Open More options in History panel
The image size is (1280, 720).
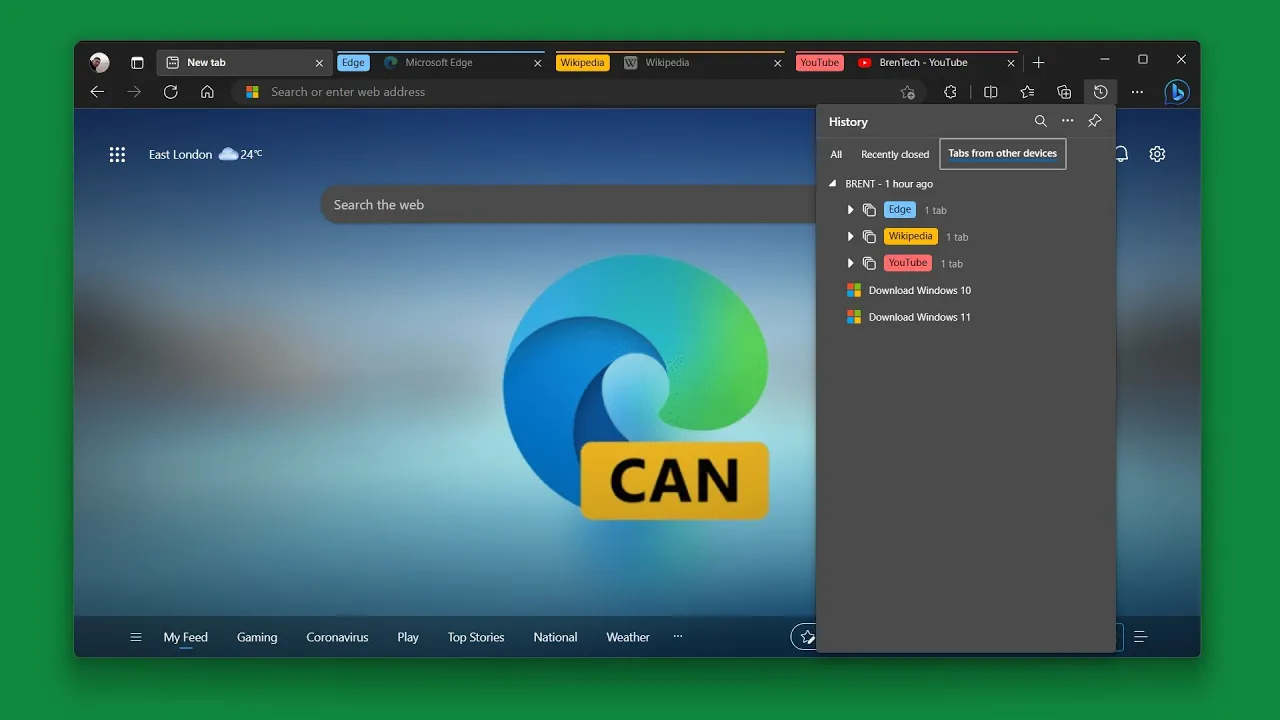point(1068,121)
